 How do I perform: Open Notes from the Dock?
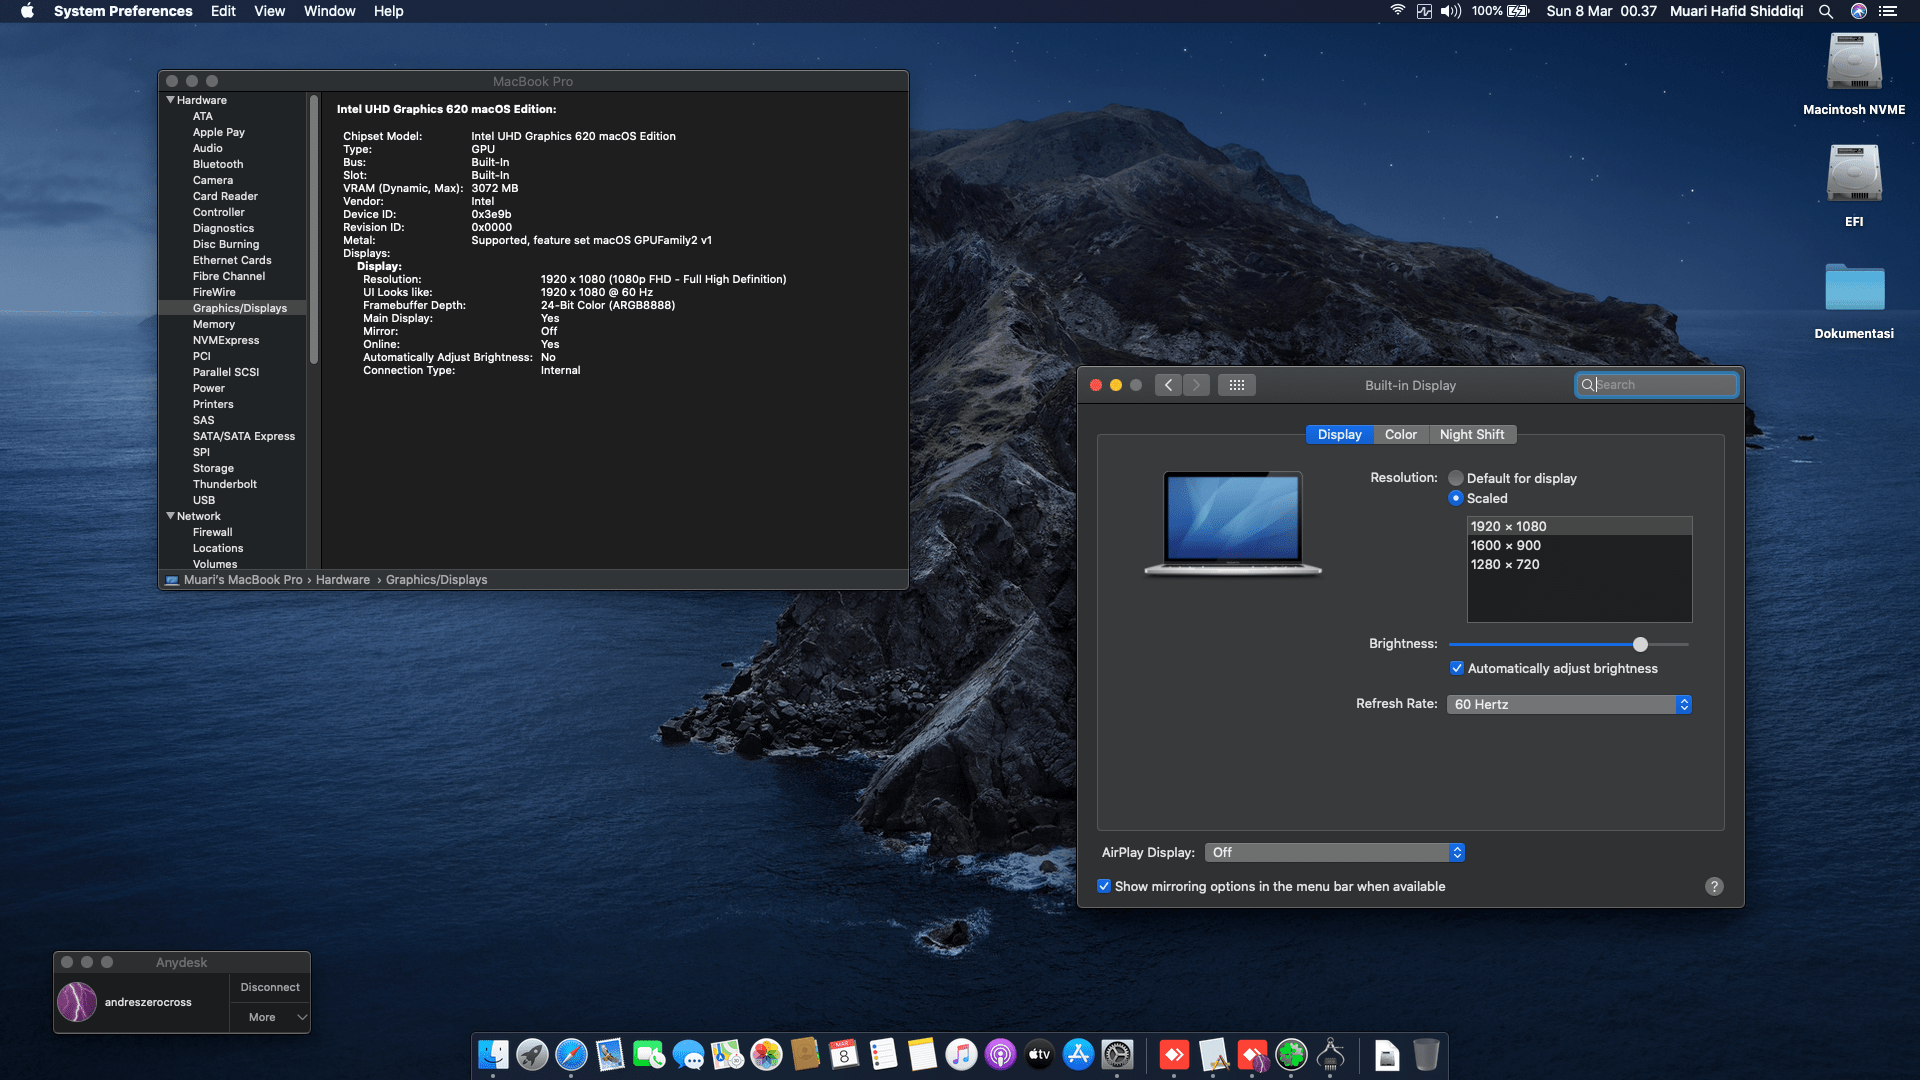(922, 1054)
